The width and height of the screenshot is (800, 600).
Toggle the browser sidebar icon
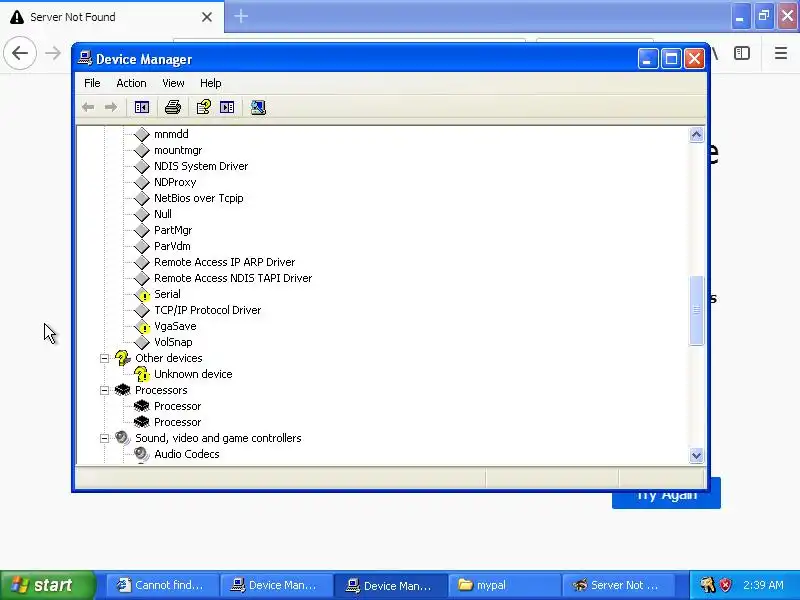(x=742, y=53)
